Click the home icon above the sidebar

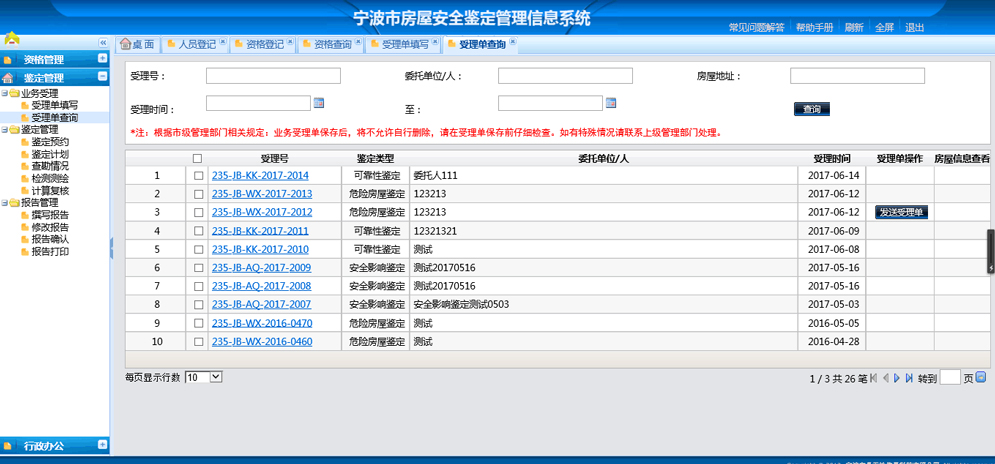pos(12,39)
